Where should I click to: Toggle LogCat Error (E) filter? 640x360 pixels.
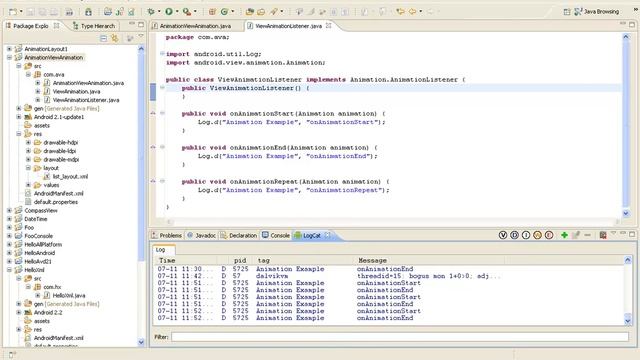[549, 235]
